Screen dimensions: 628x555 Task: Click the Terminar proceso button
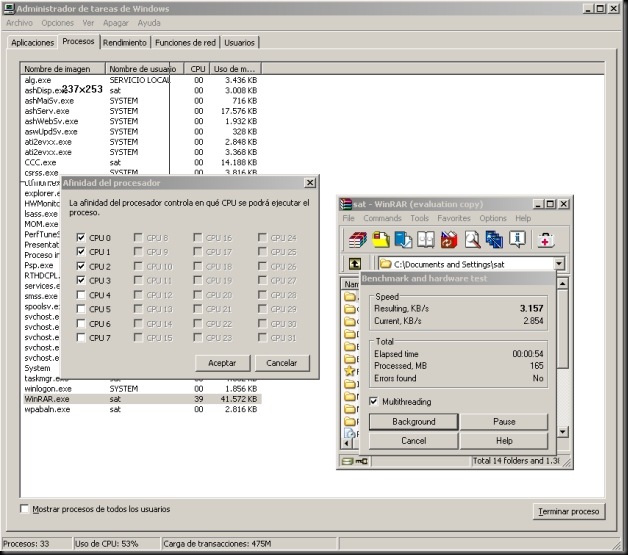tap(569, 511)
